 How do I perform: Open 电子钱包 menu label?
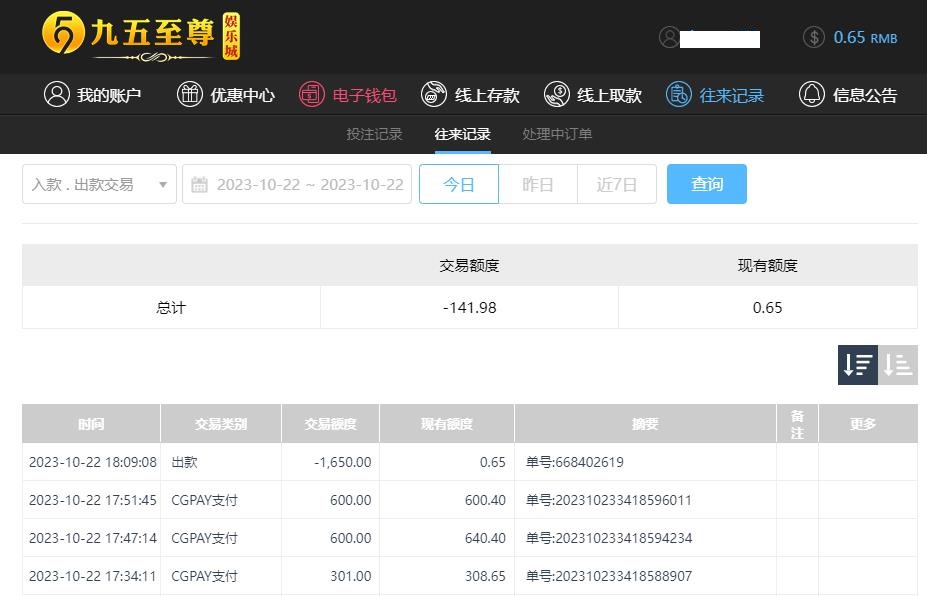(364, 95)
